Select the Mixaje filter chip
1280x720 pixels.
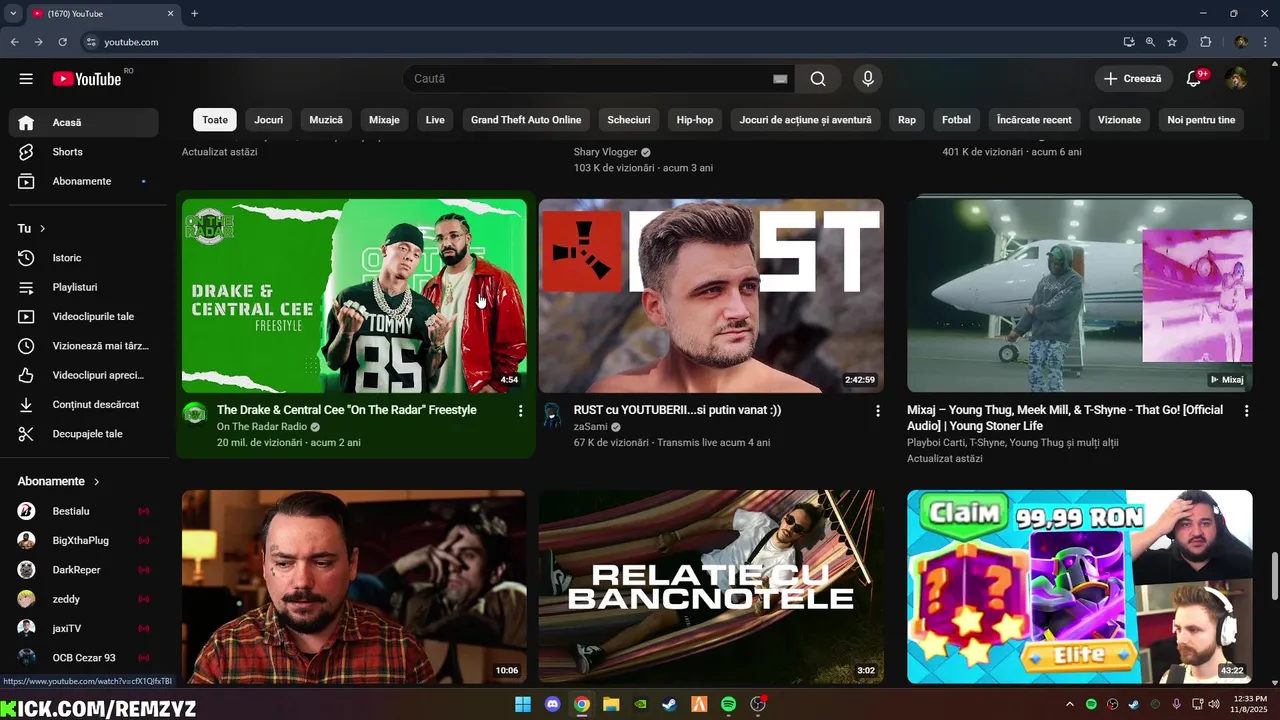(x=384, y=120)
